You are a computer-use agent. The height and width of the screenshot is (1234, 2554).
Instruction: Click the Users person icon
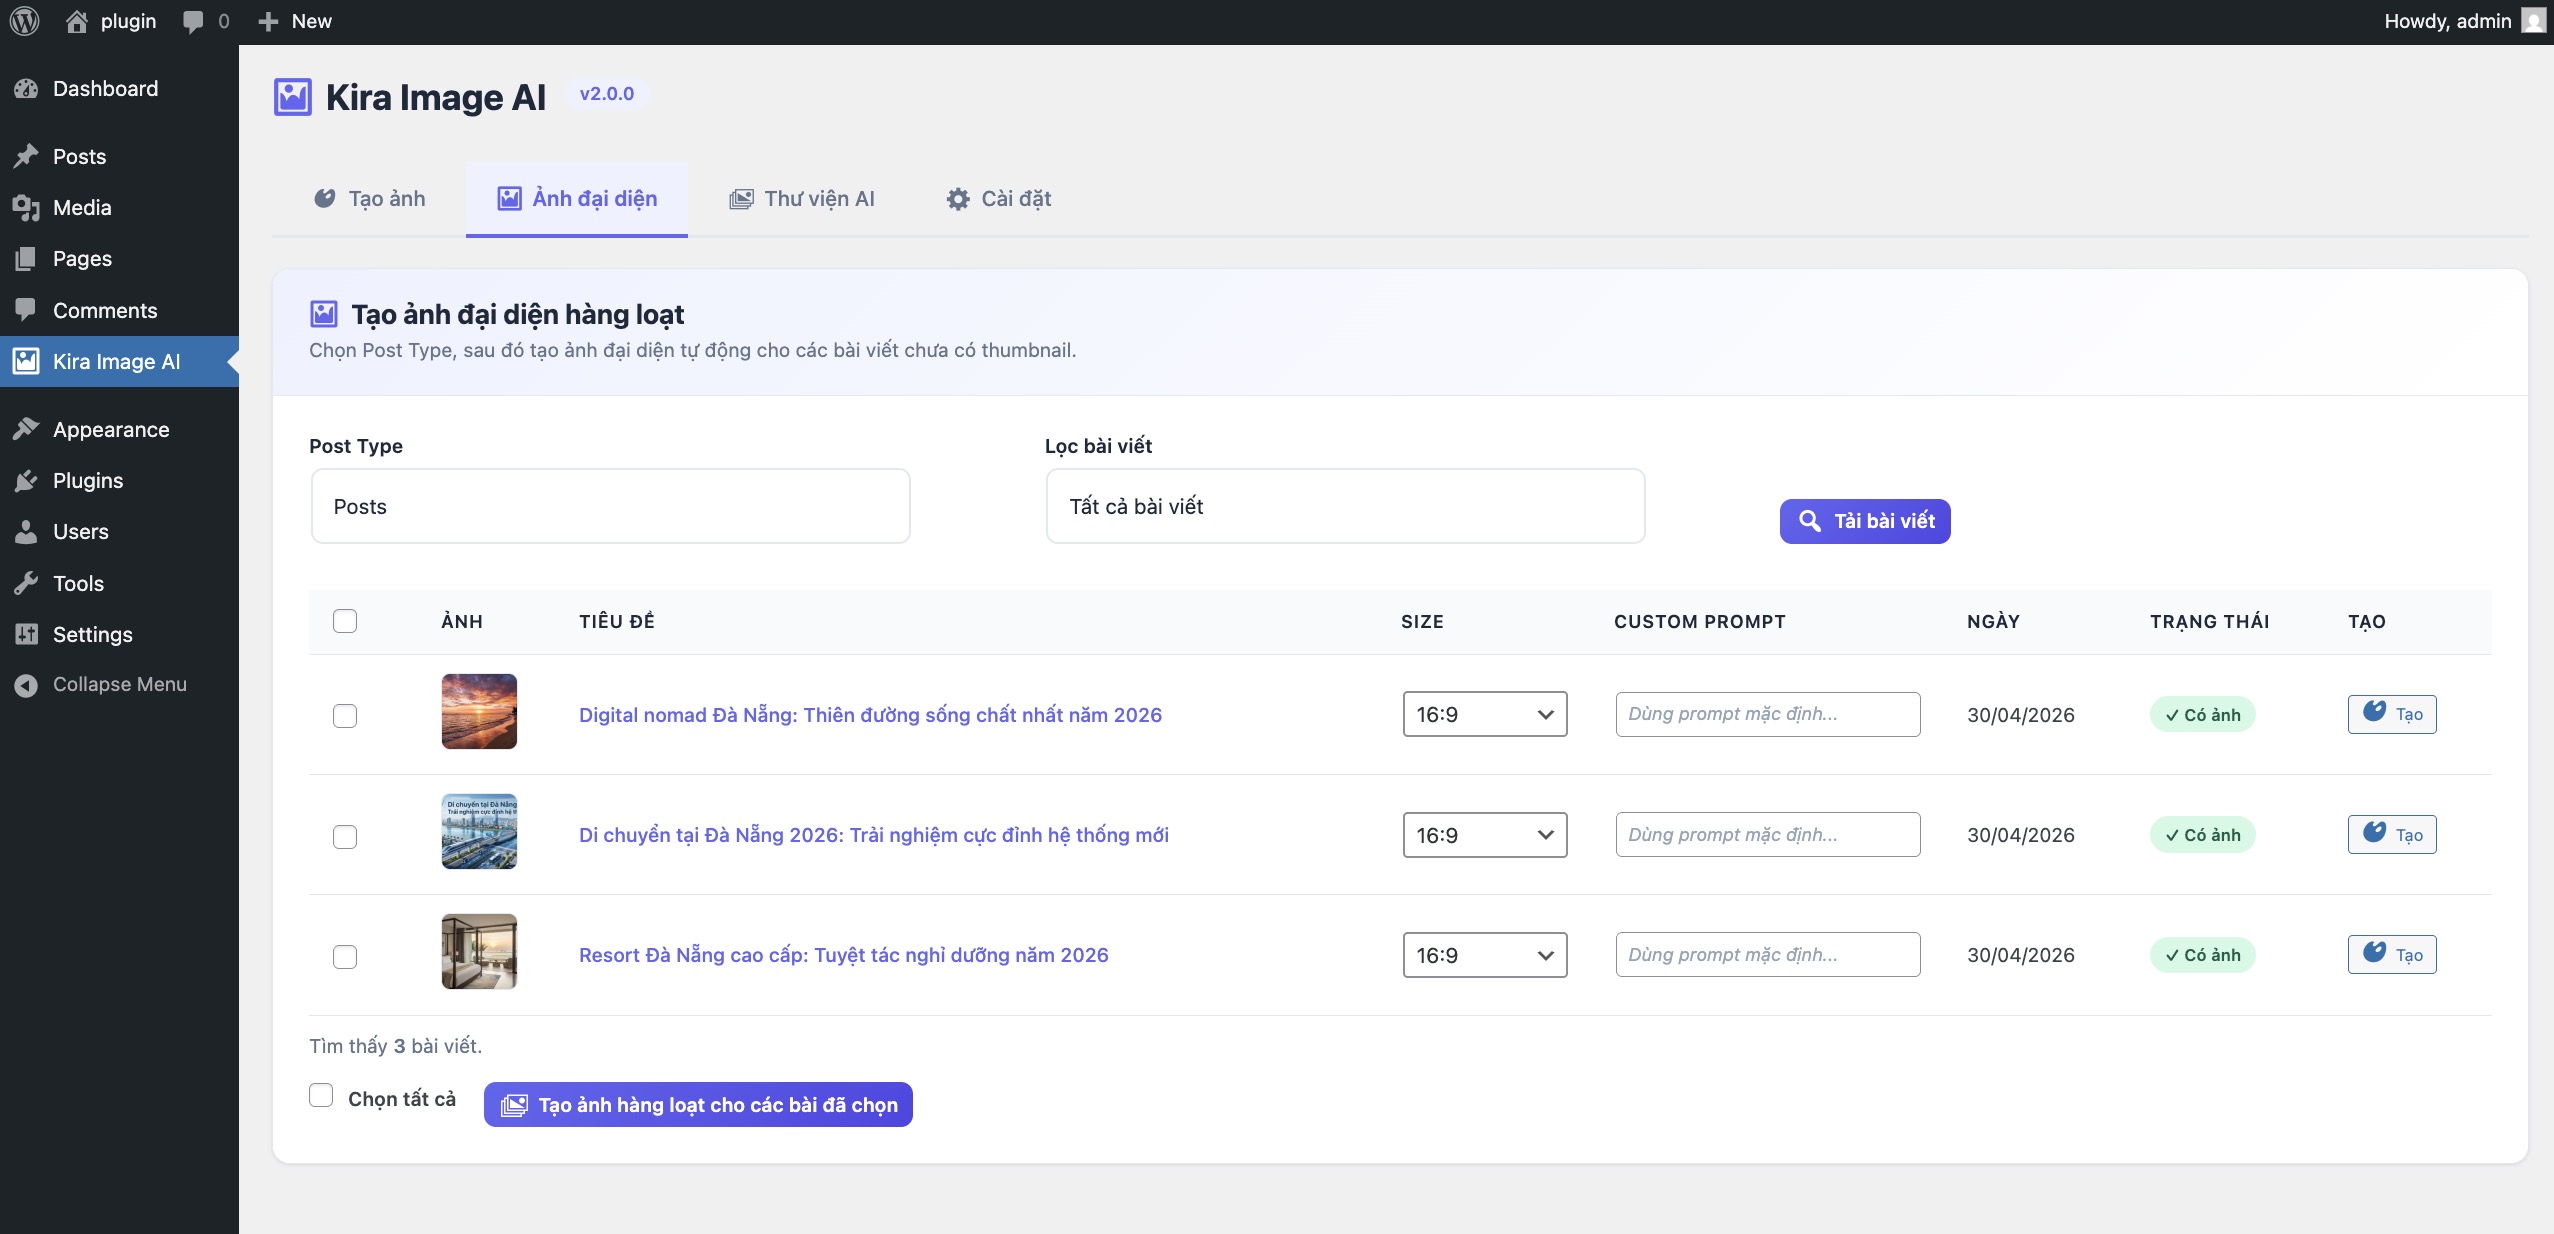[x=26, y=532]
